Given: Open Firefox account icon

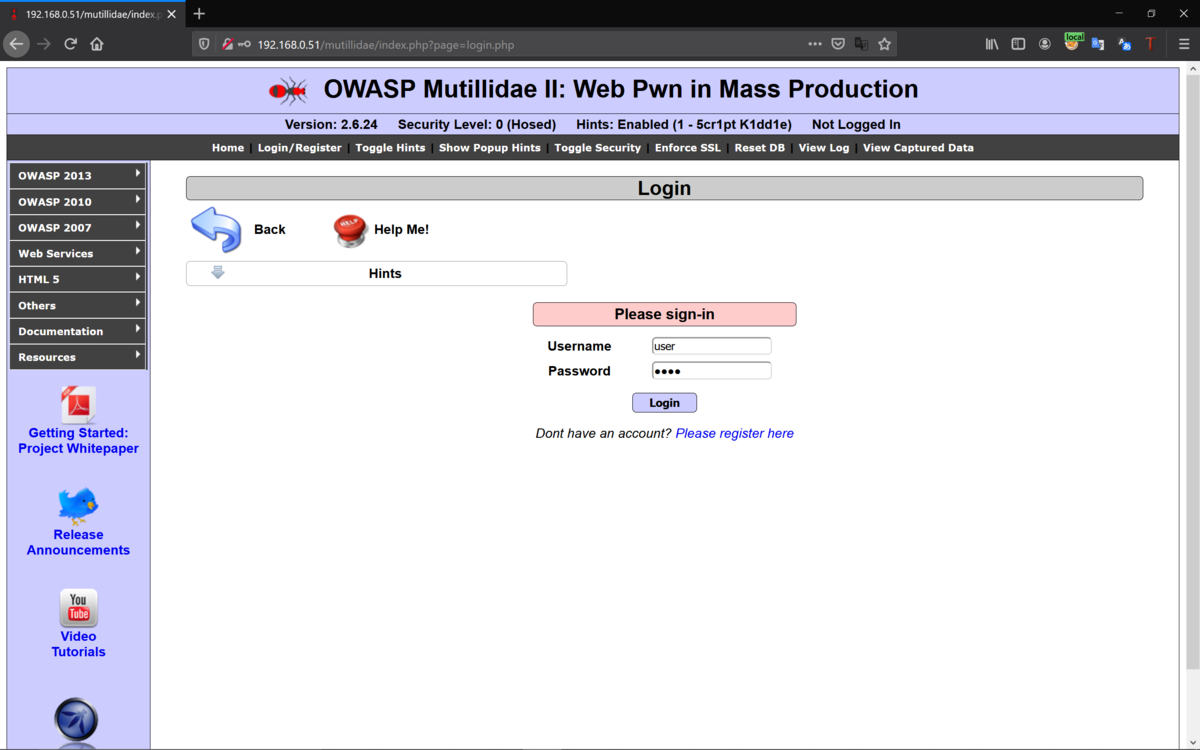Looking at the screenshot, I should point(1045,44).
